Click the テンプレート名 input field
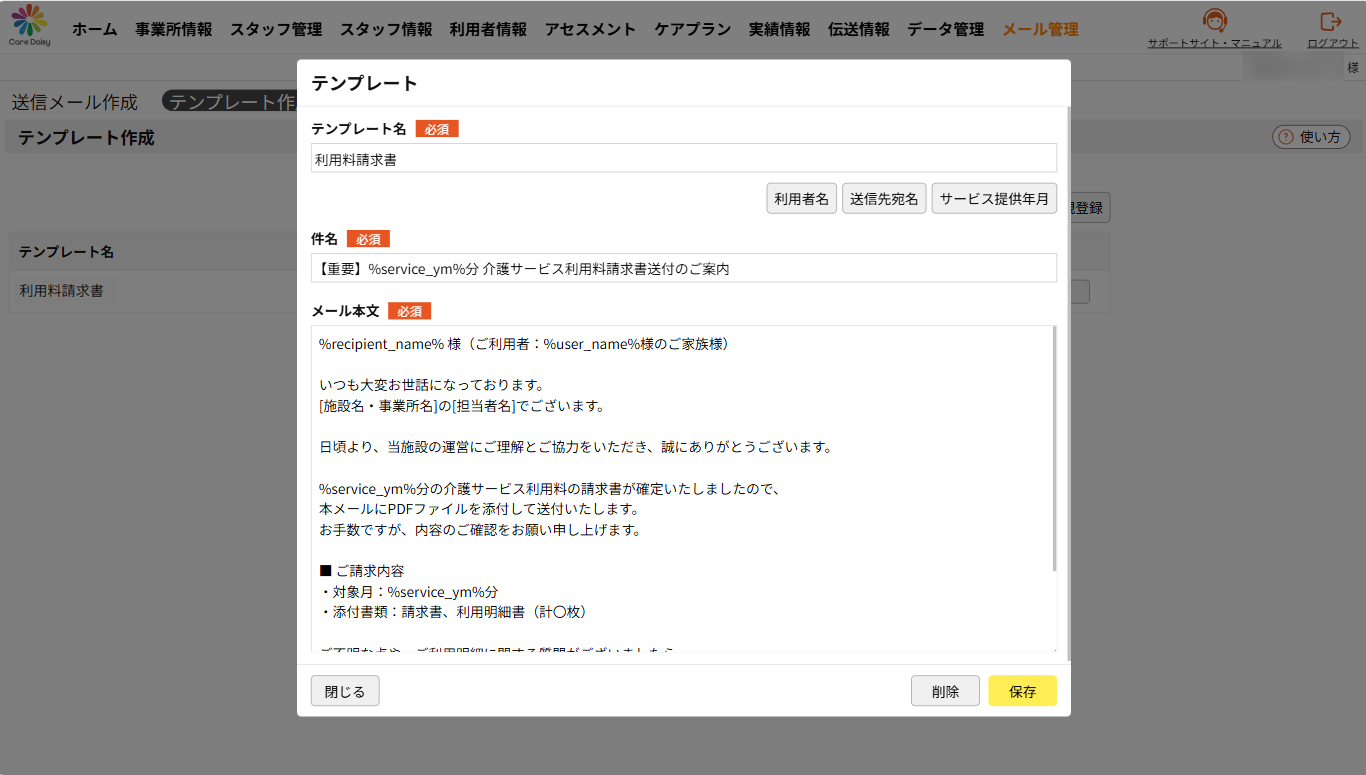 point(684,158)
